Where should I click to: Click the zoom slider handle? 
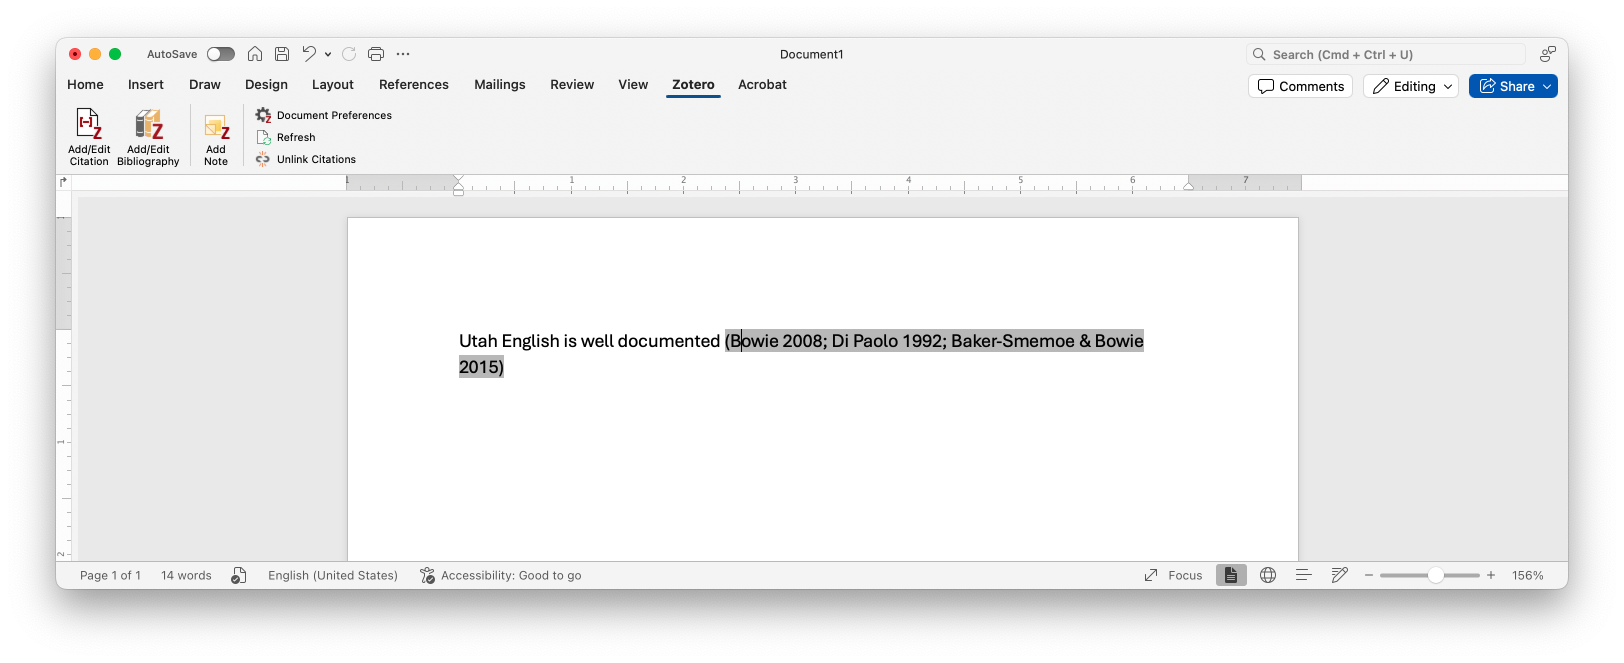pyautogui.click(x=1435, y=575)
